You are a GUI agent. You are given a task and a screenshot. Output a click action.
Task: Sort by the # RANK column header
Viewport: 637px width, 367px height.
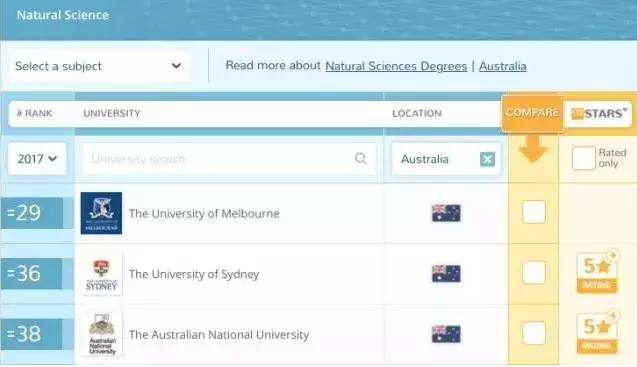(x=35, y=113)
